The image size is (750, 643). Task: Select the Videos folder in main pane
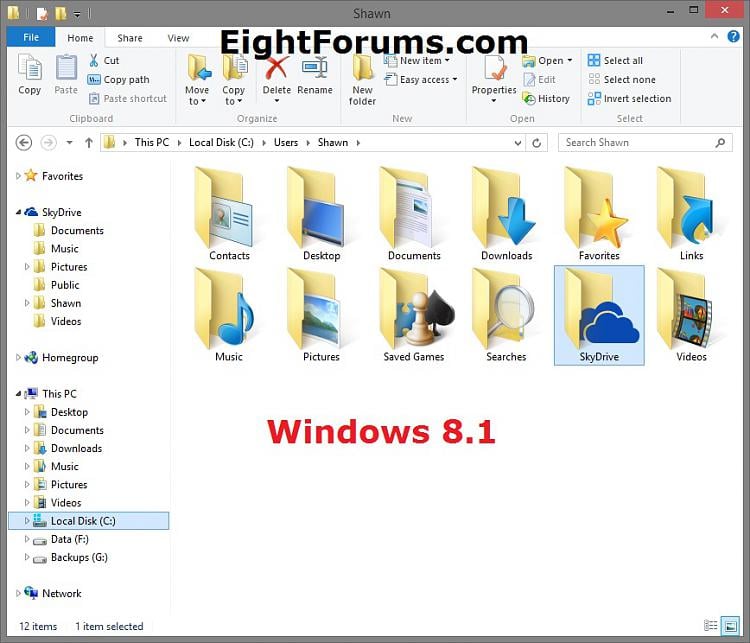691,315
